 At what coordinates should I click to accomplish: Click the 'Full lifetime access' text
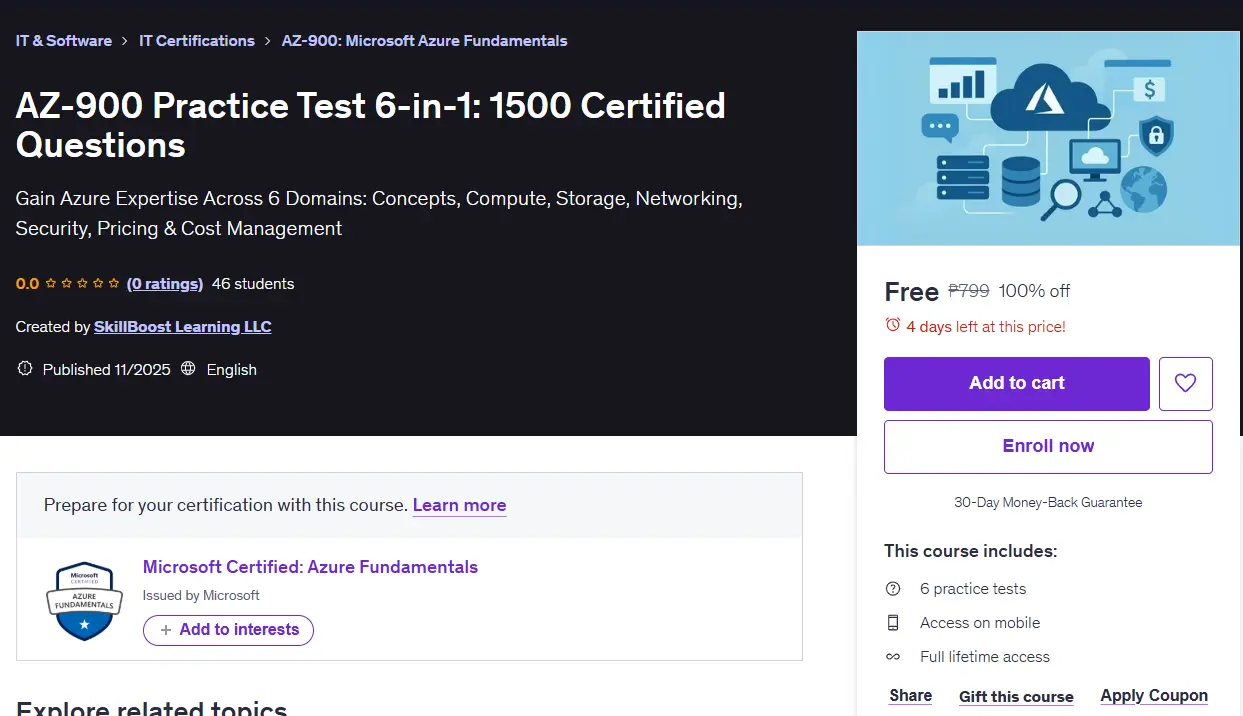tap(985, 657)
